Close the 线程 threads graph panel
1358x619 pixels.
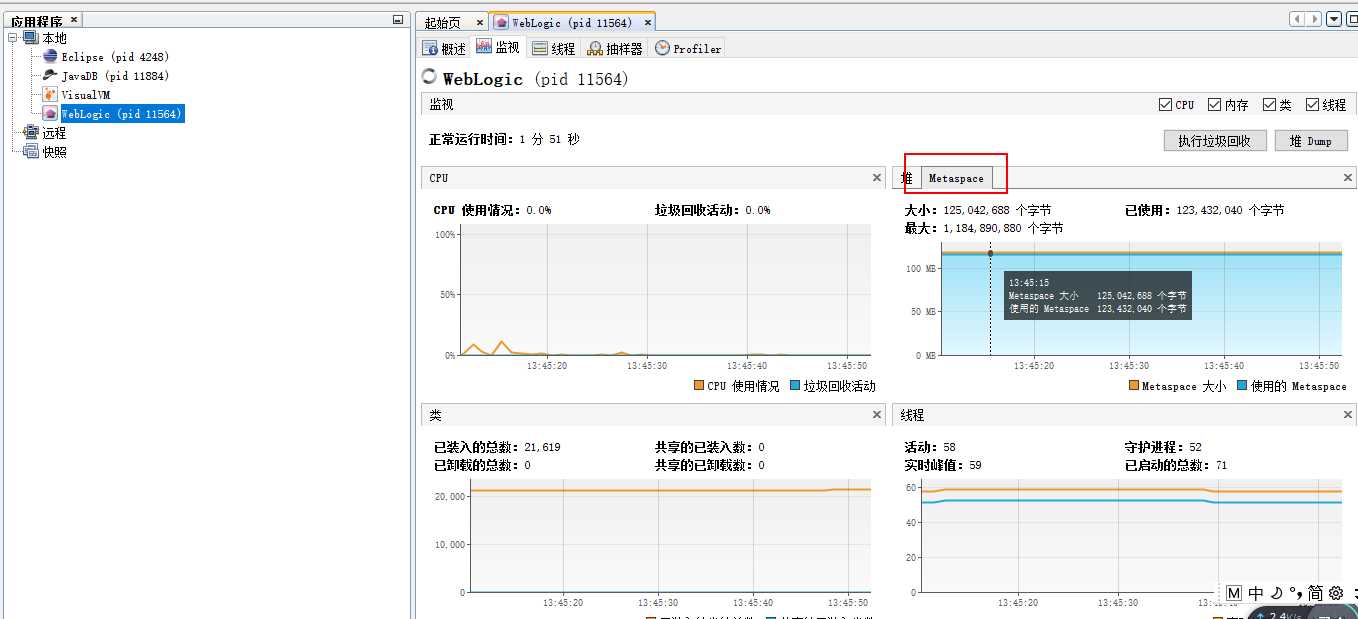[1347, 415]
